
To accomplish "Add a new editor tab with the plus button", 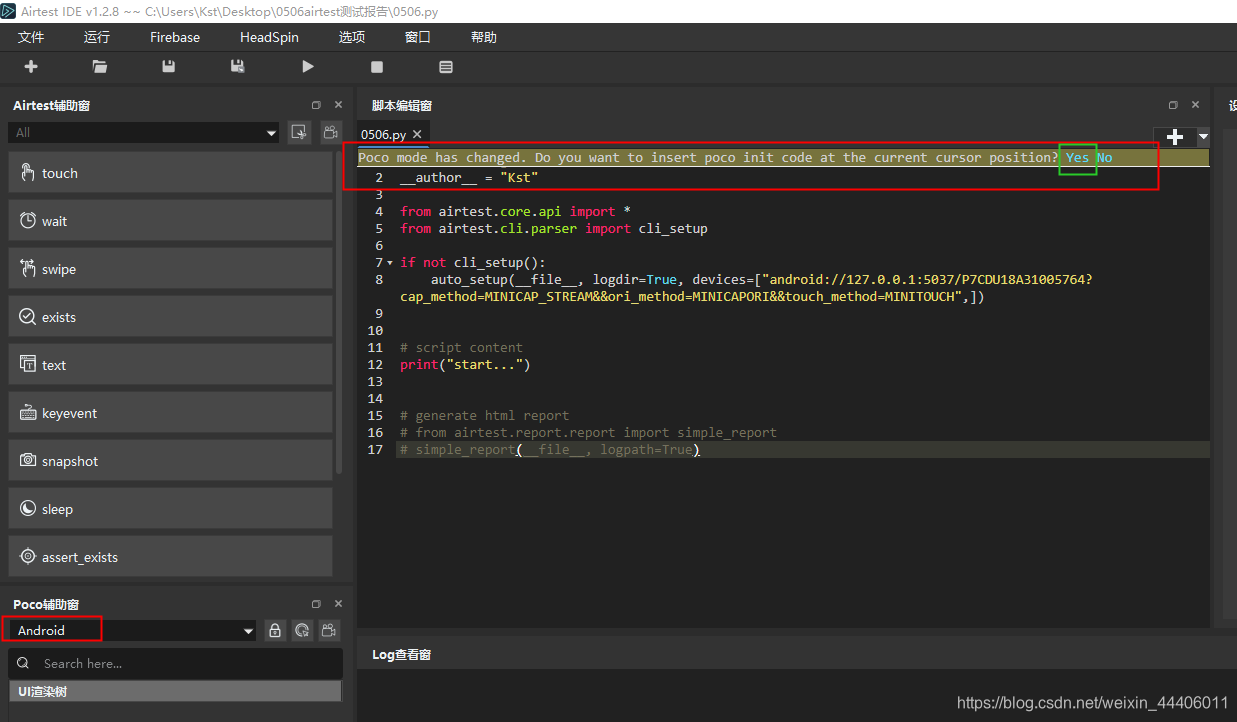I will (x=1175, y=137).
